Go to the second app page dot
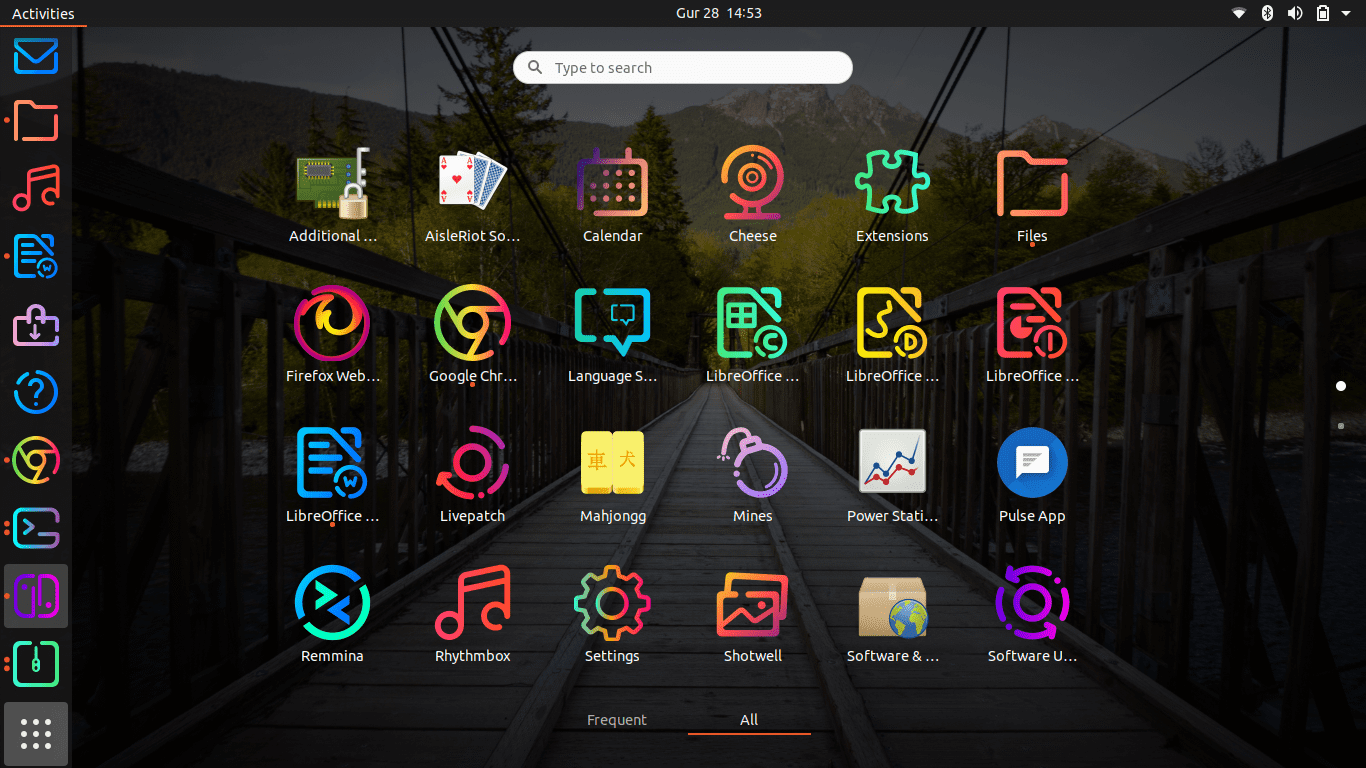The image size is (1366, 768). (x=1341, y=426)
